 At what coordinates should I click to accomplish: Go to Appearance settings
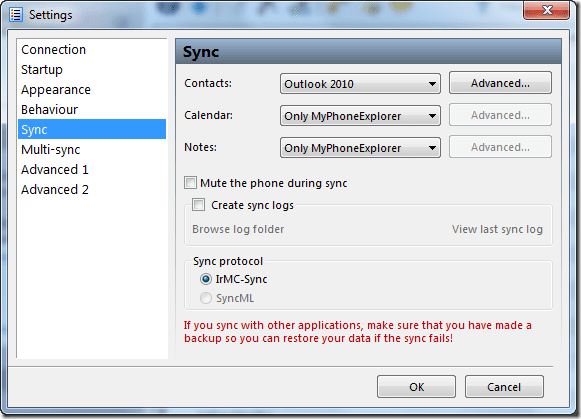coord(92,90)
